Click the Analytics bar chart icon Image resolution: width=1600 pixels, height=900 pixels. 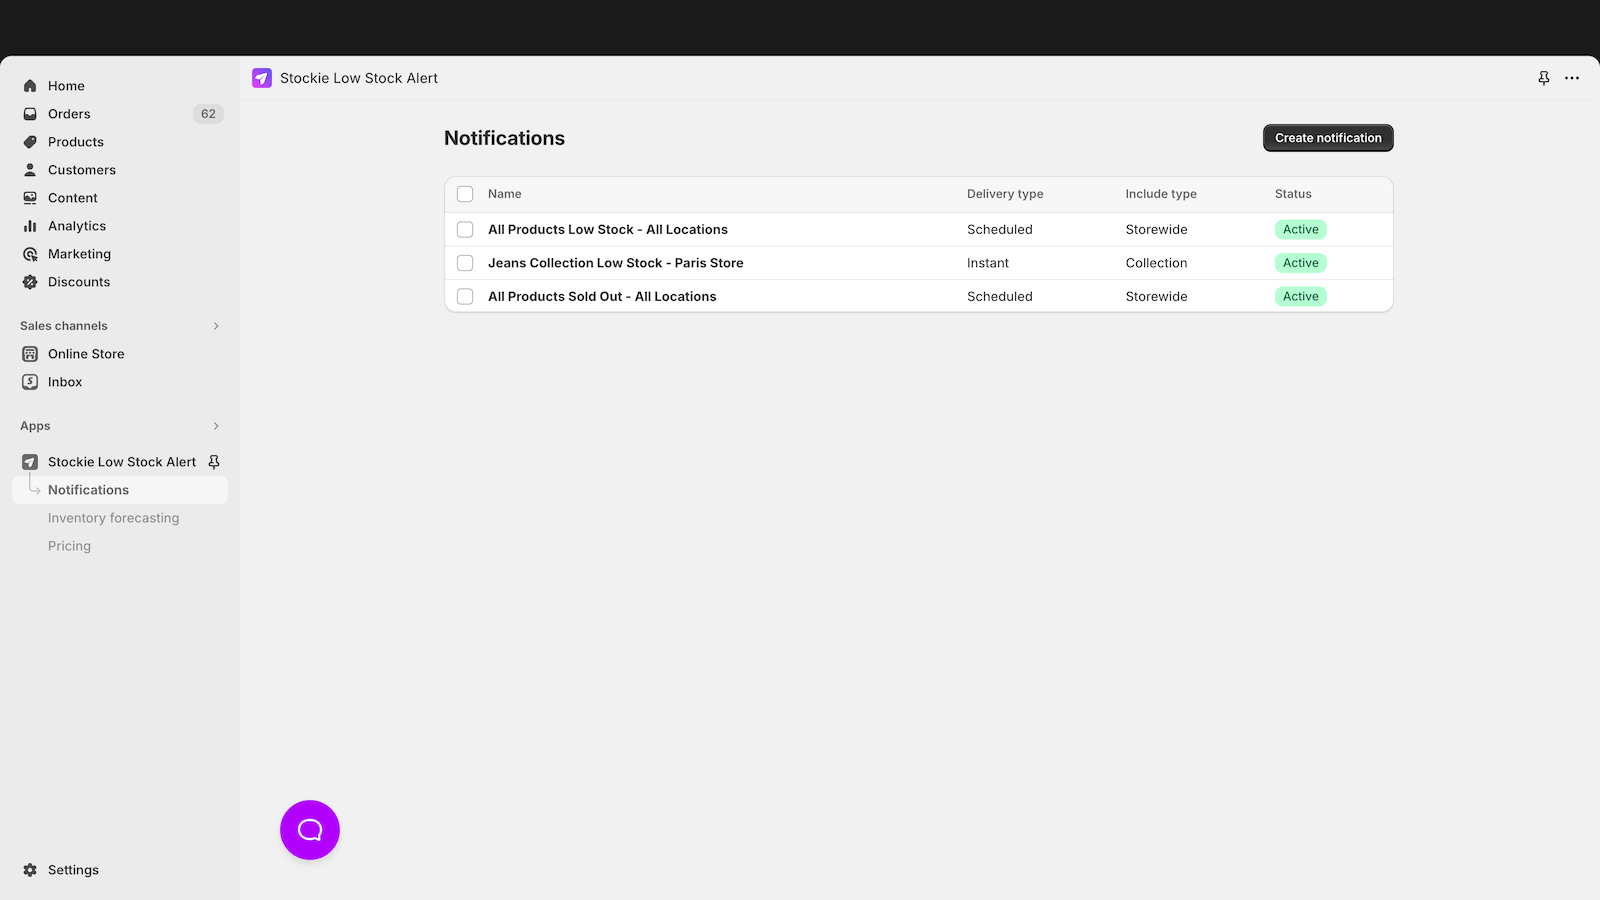coord(30,226)
